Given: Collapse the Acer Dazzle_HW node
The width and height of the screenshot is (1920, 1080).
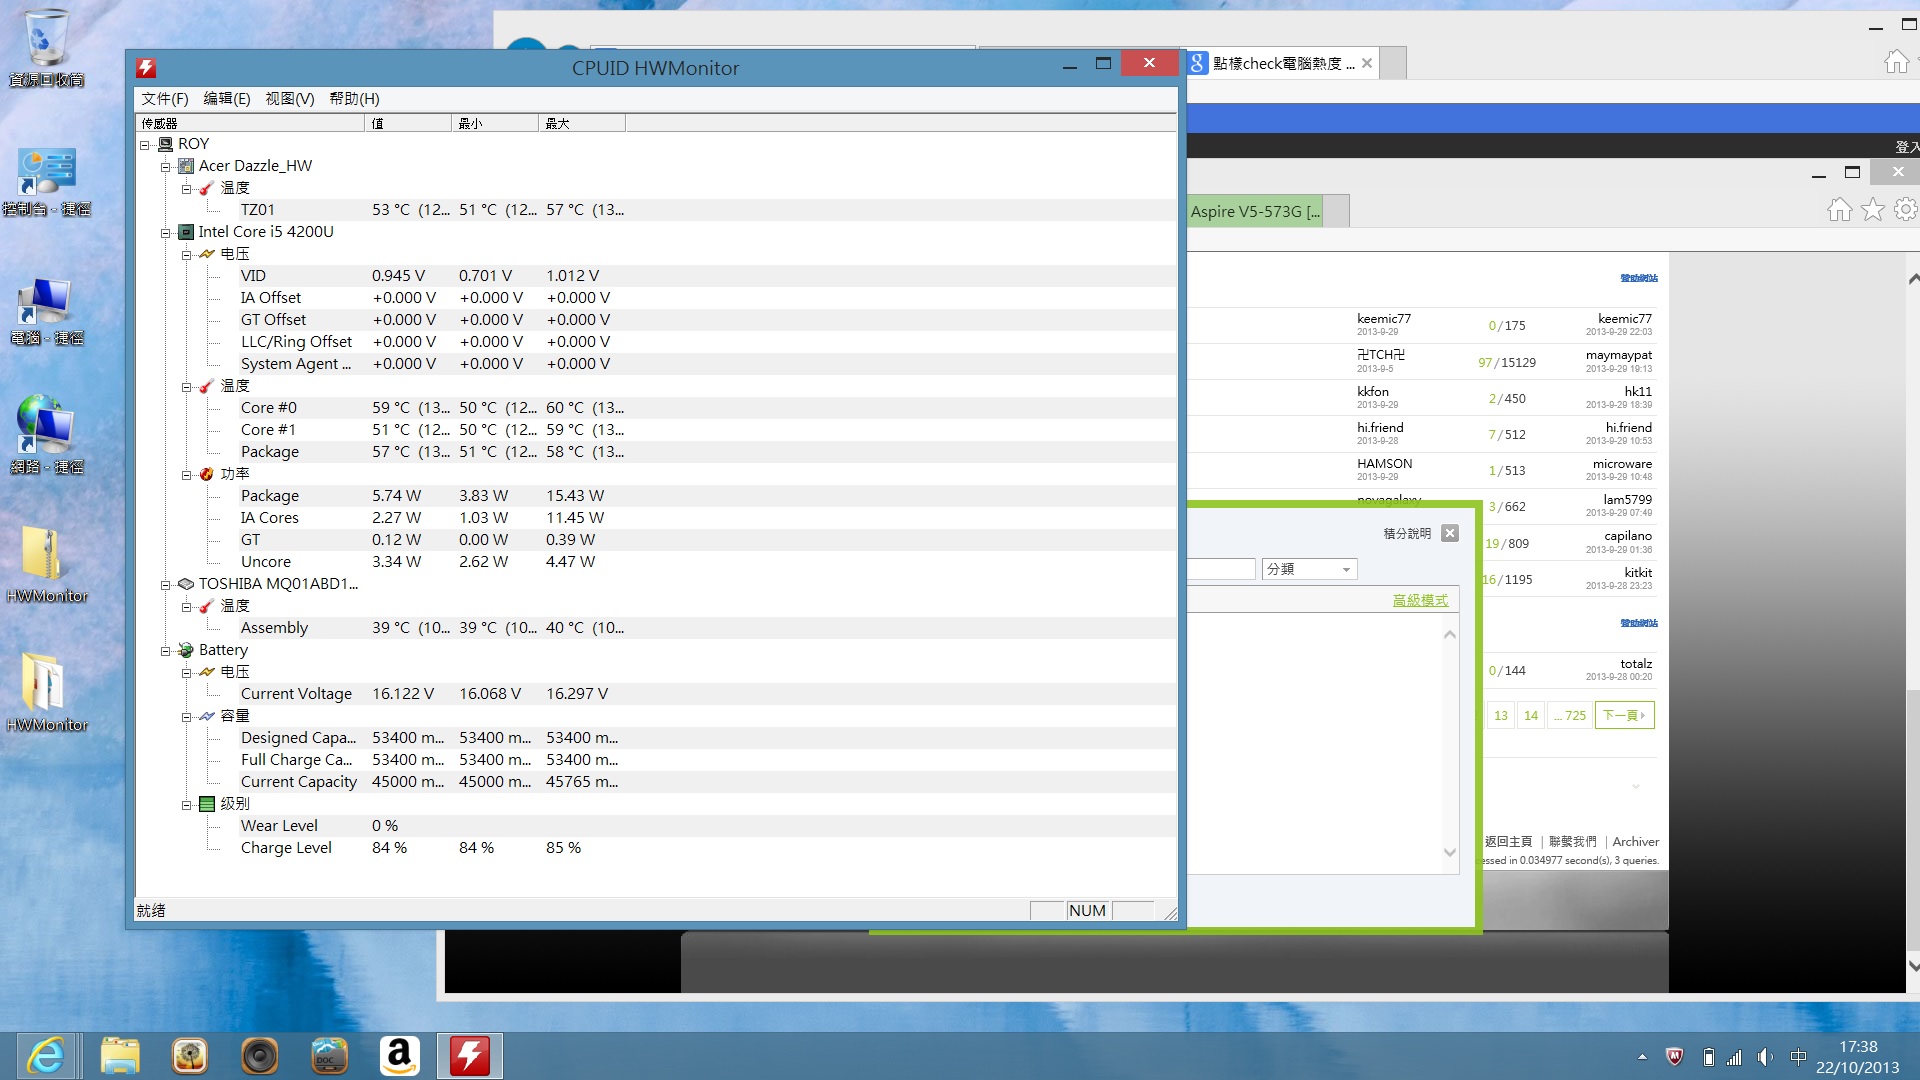Looking at the screenshot, I should pos(166,167).
